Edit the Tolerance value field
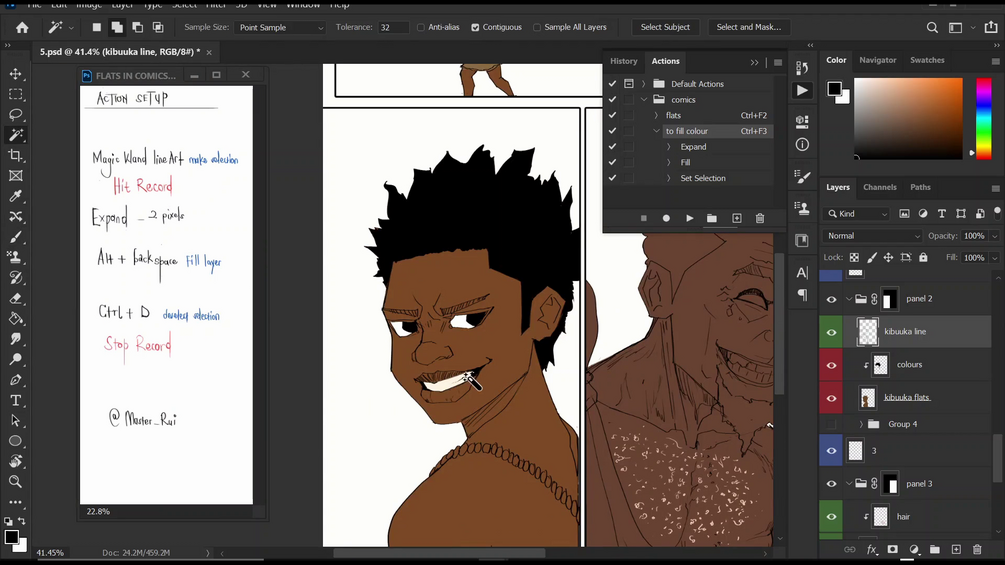The image size is (1005, 565). tap(393, 28)
